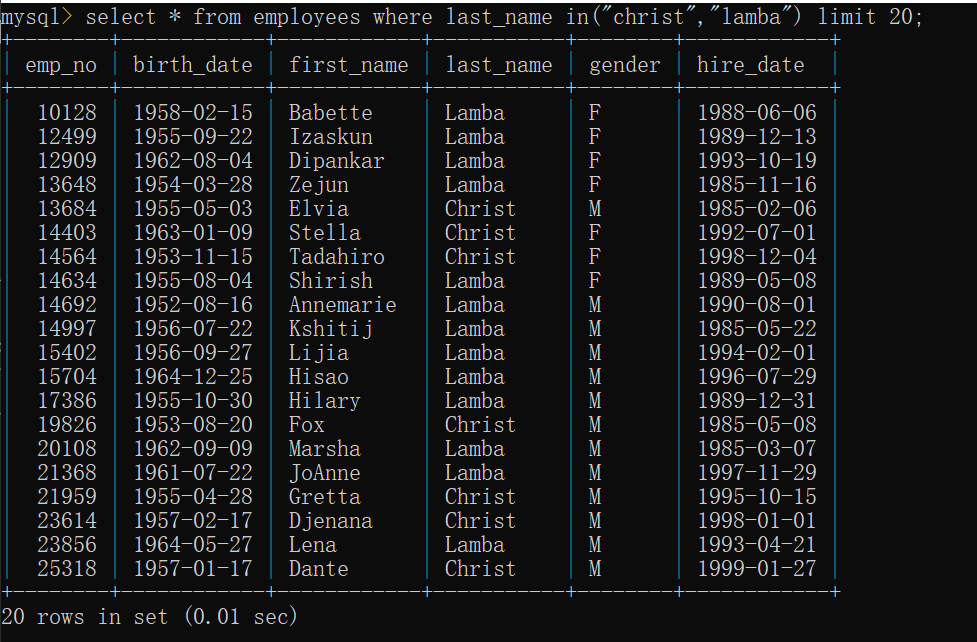This screenshot has width=977, height=642.
Task: Click employee number 15704
Action: (x=67, y=377)
